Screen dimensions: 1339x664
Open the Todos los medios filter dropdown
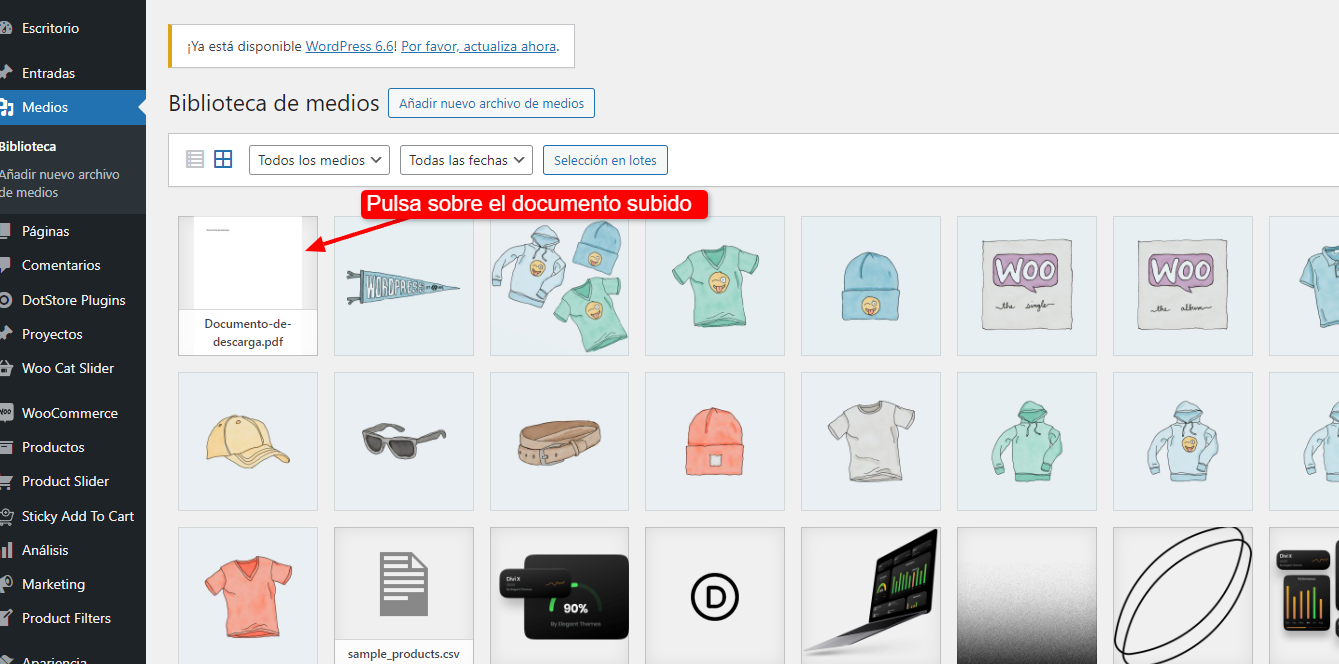[320, 160]
